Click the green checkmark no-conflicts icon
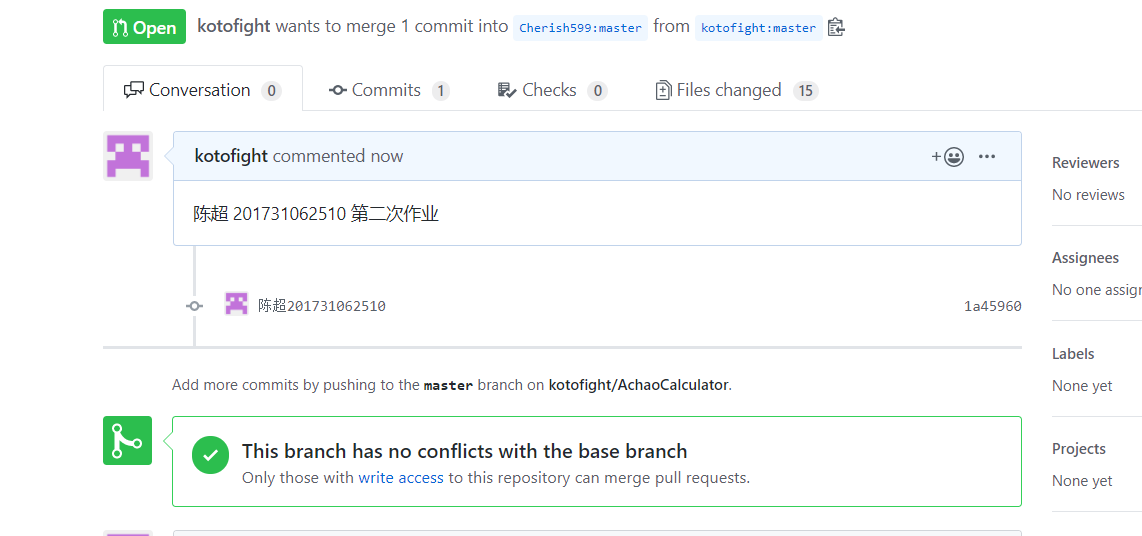The image size is (1142, 536). [x=210, y=455]
